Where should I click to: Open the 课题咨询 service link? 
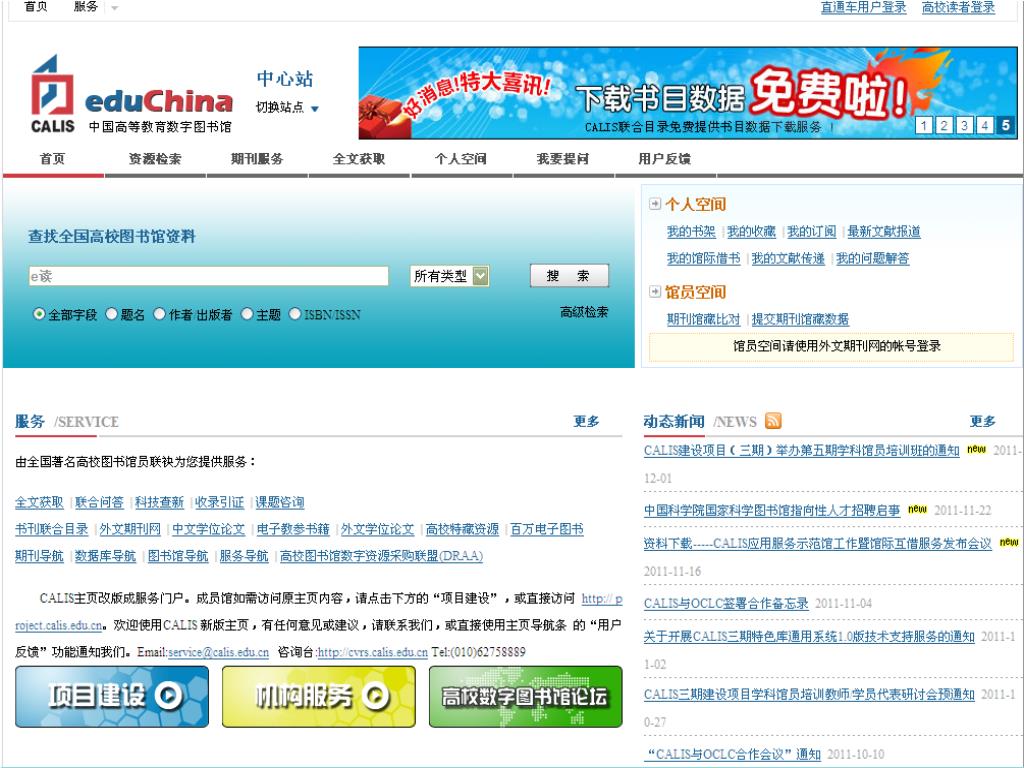tap(280, 502)
